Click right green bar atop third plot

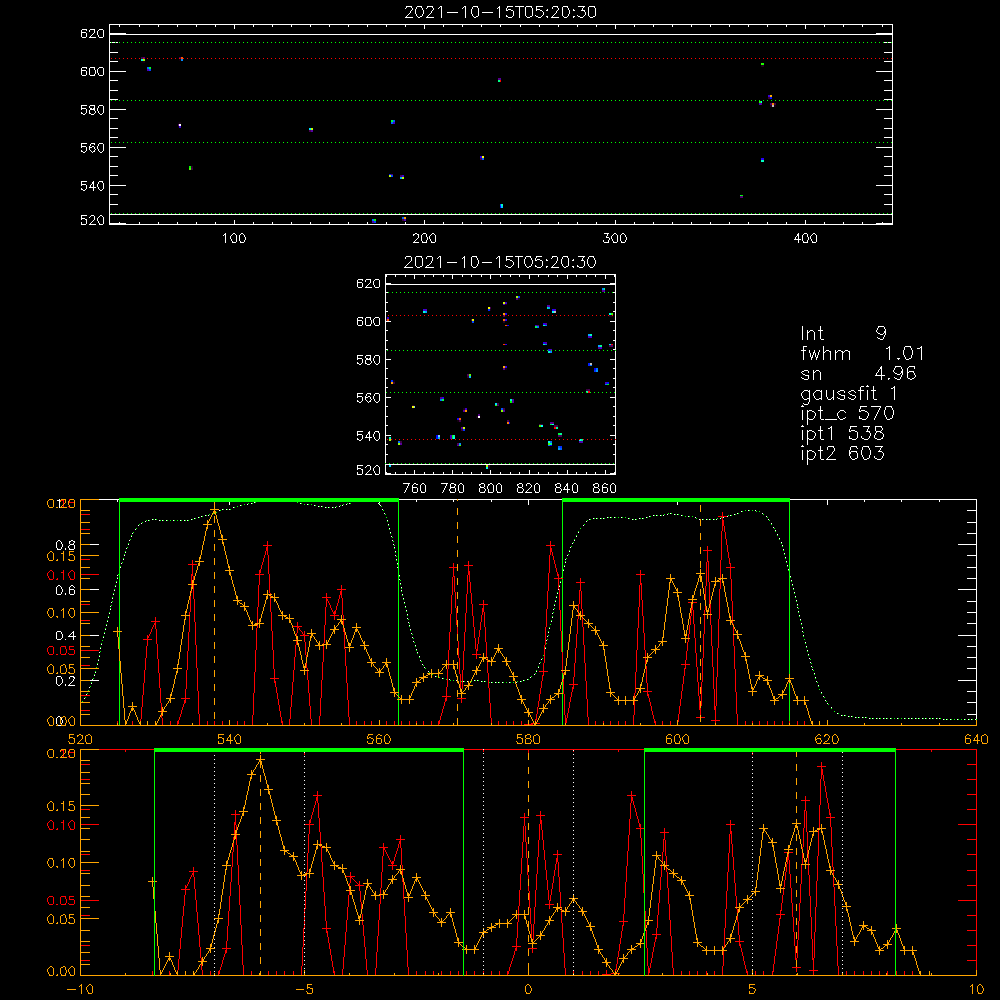[676, 500]
